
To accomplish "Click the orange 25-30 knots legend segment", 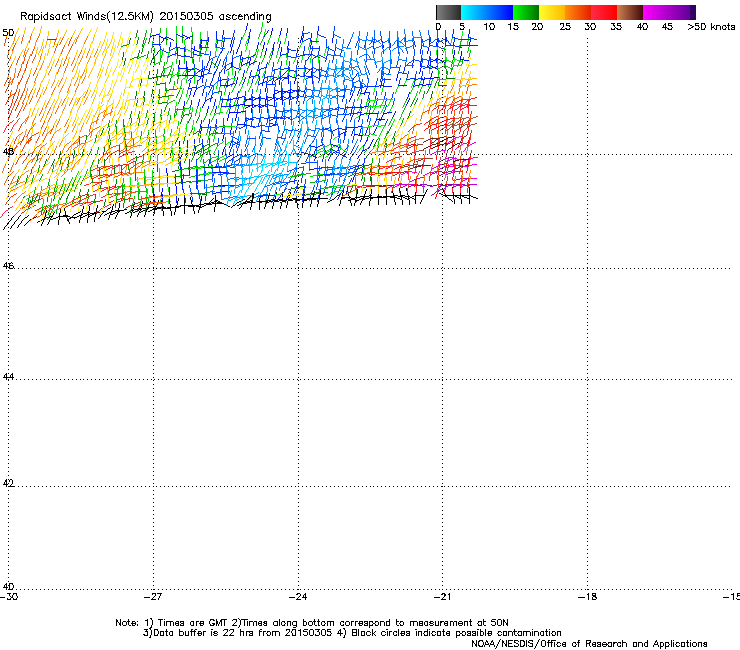I will pyautogui.click(x=578, y=12).
